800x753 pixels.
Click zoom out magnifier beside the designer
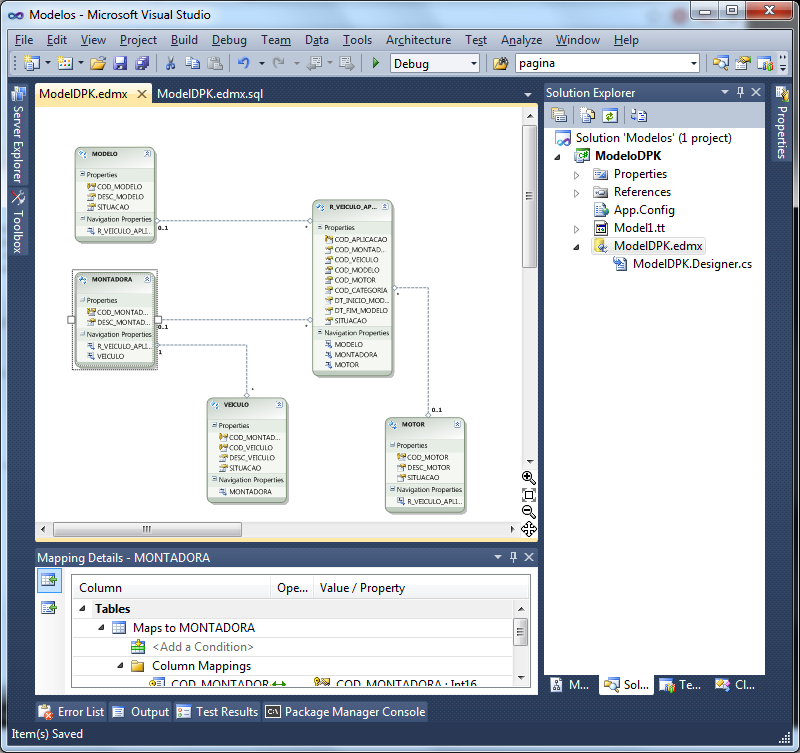pyautogui.click(x=528, y=511)
